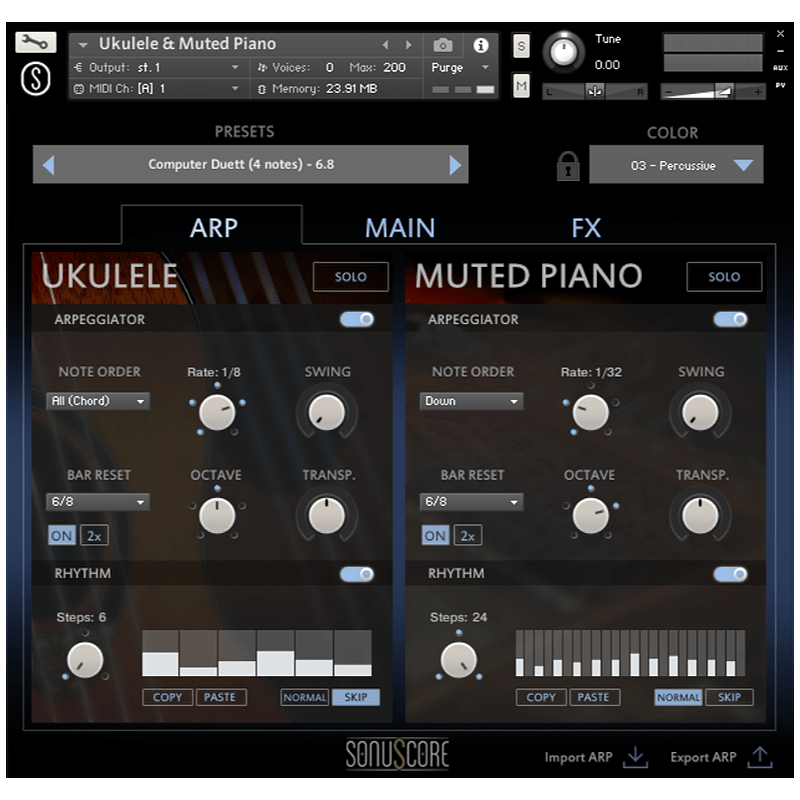Switch to the ARP tab

pyautogui.click(x=213, y=227)
